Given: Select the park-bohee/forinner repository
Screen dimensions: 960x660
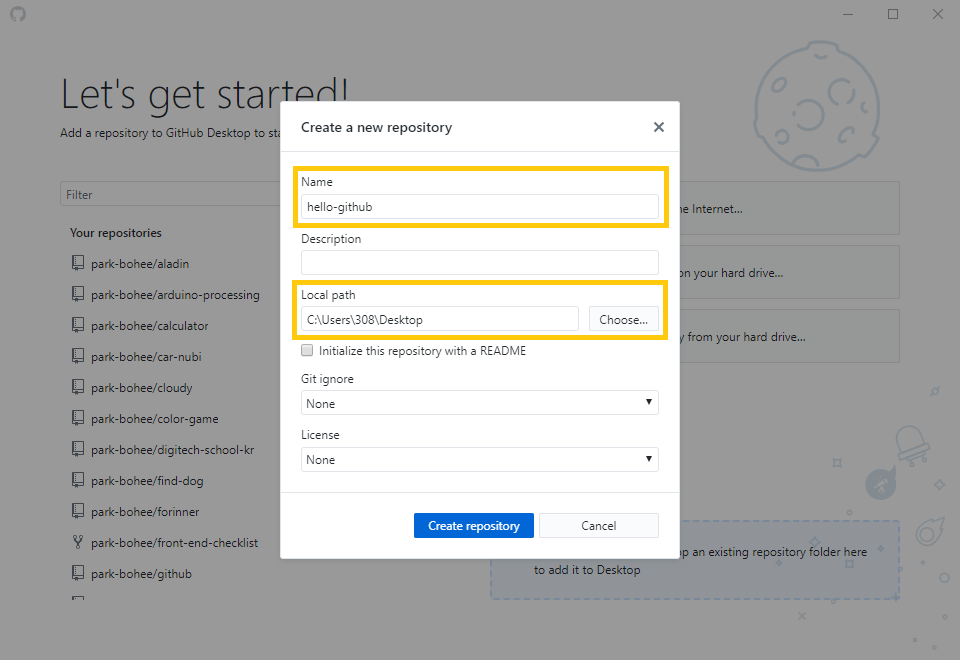Looking at the screenshot, I should 144,512.
